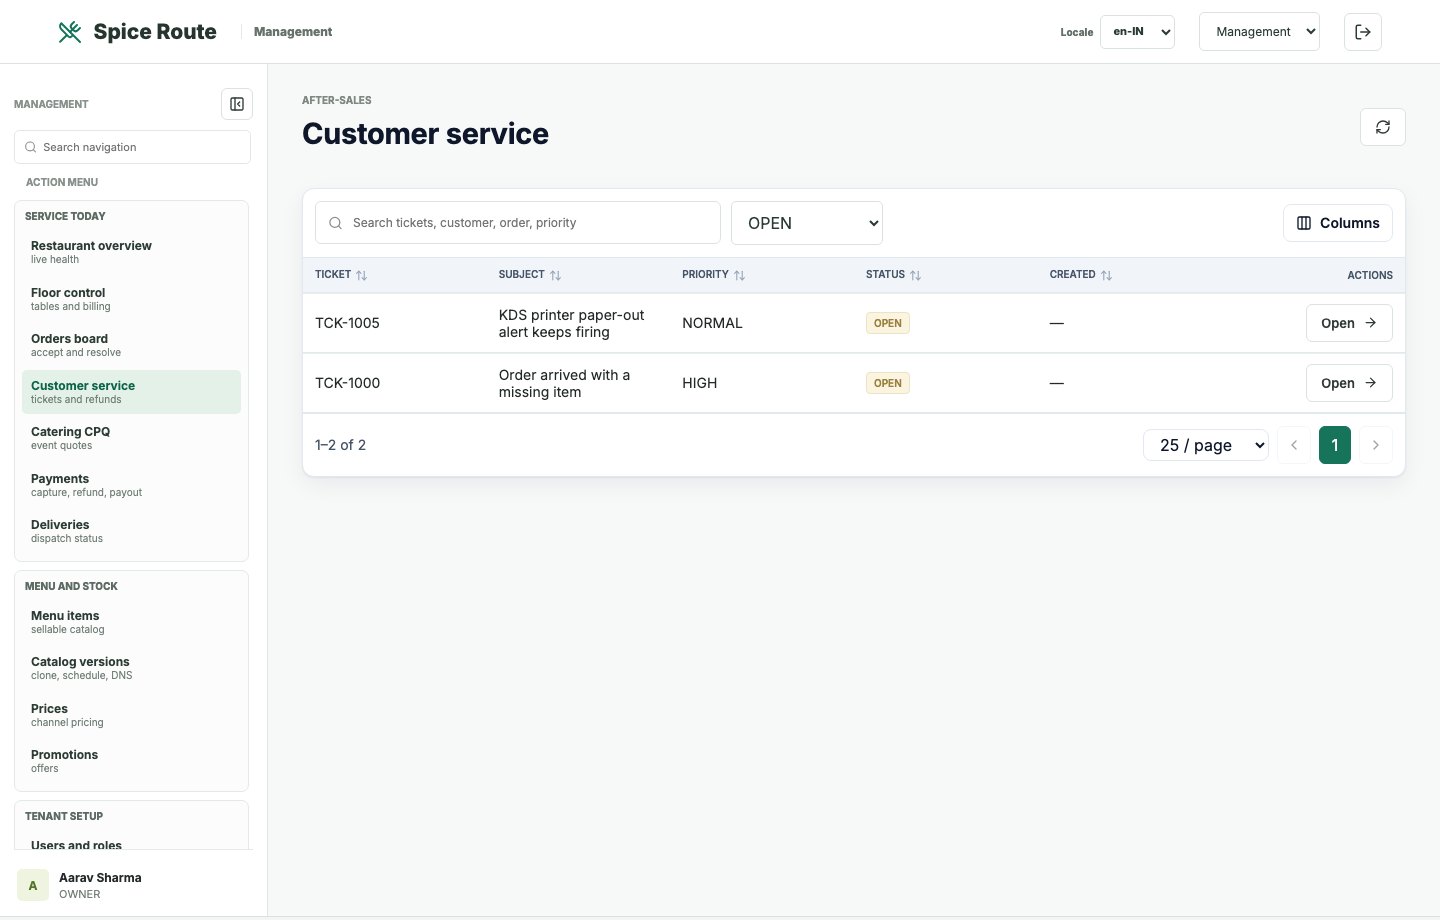Select Customer service in sidebar
The height and width of the screenshot is (920, 1440).
(x=131, y=392)
